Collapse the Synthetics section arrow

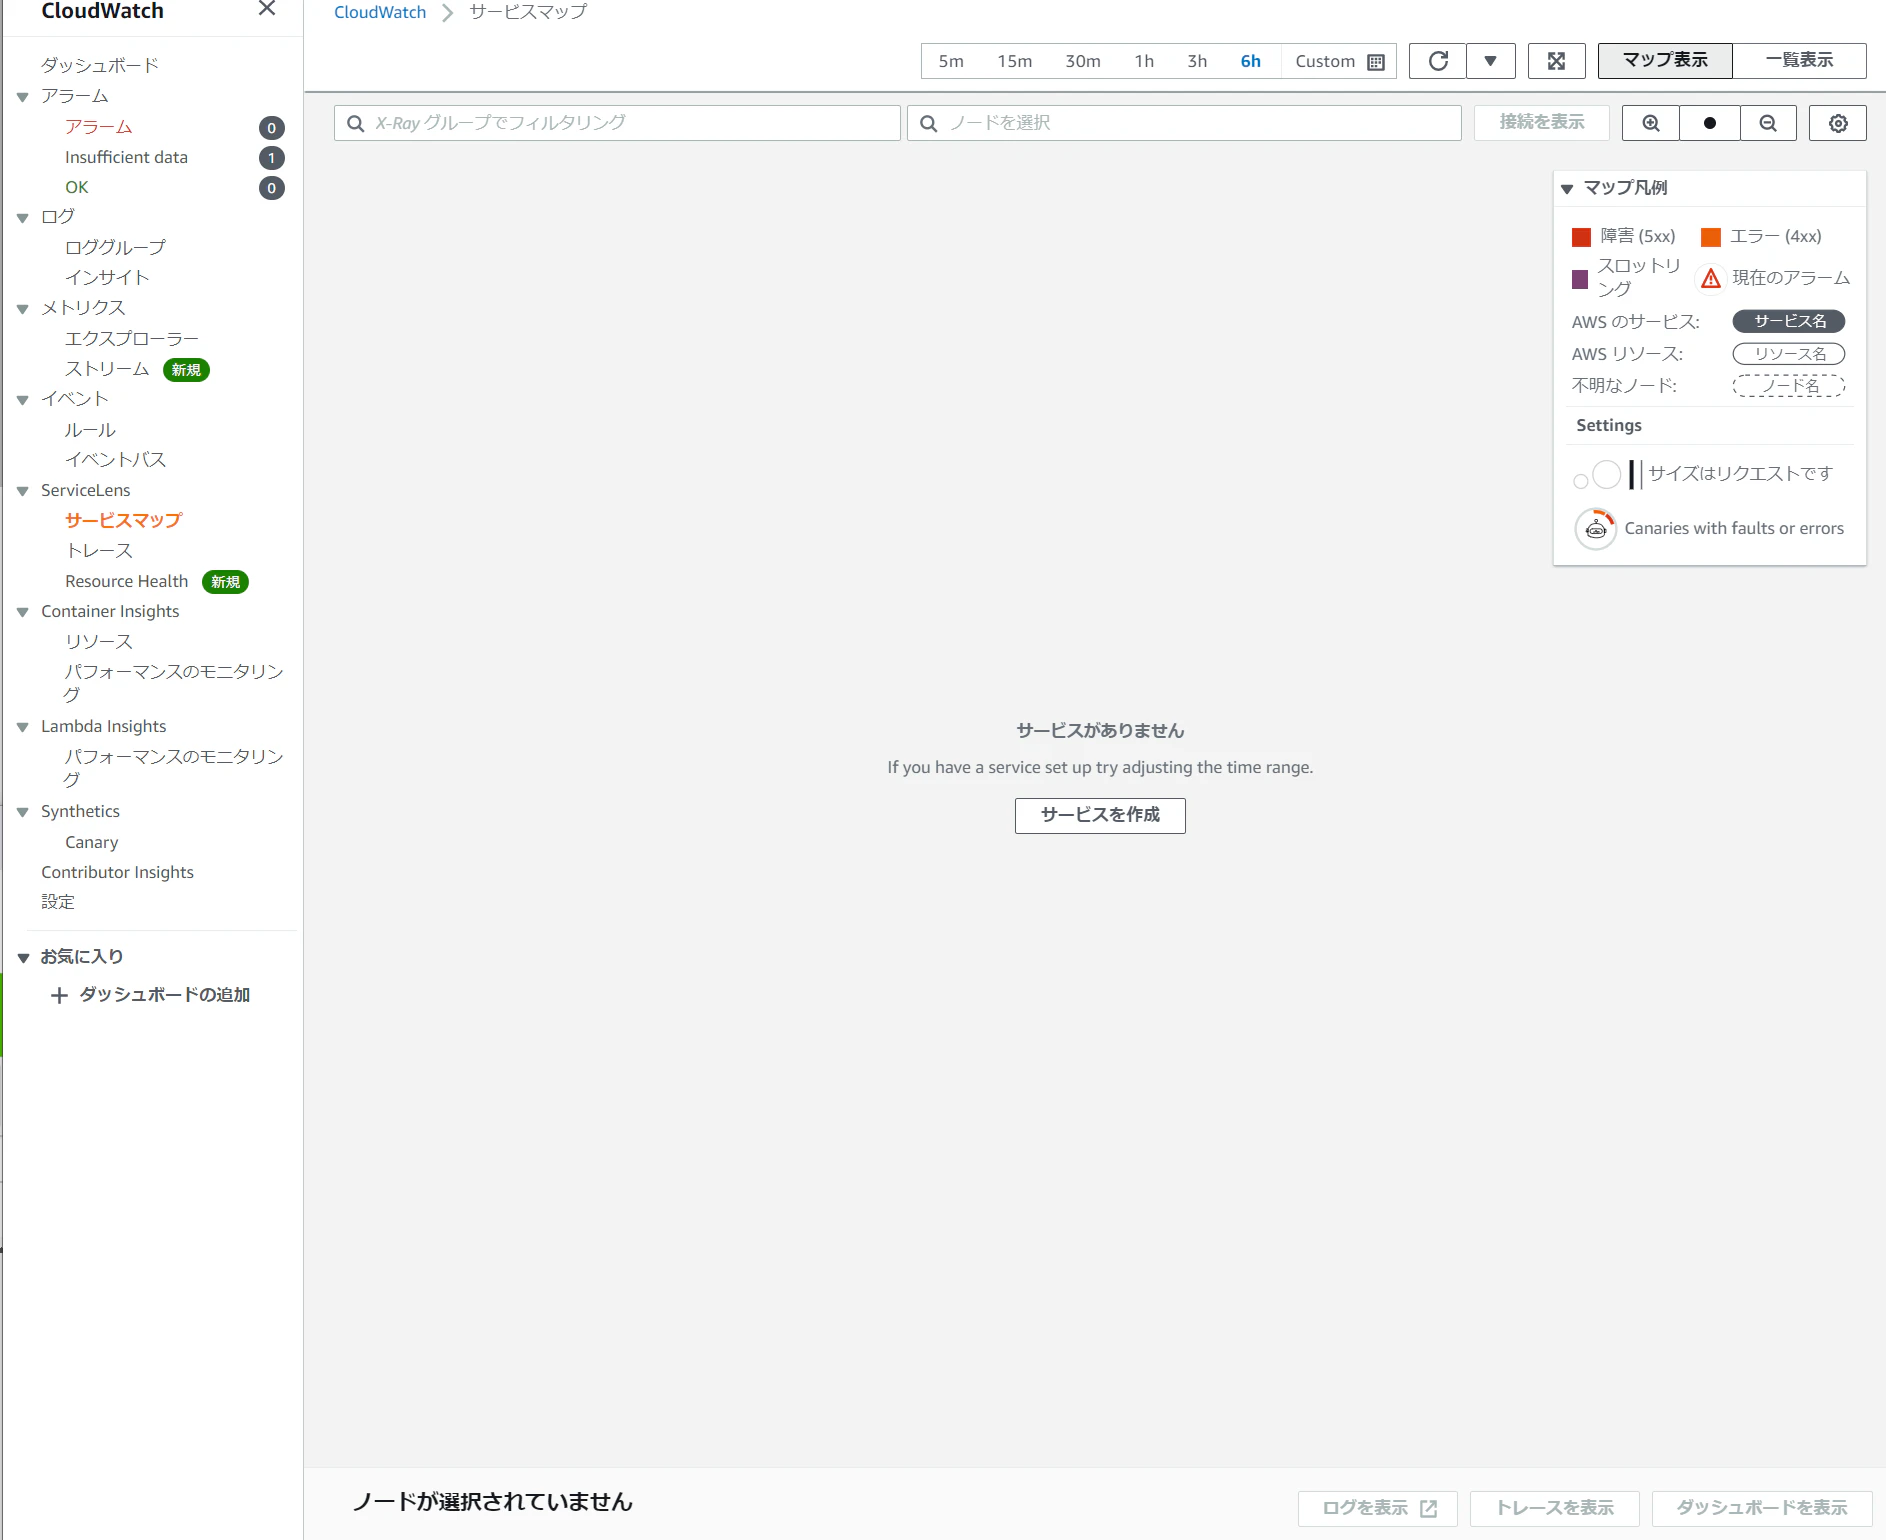[23, 812]
